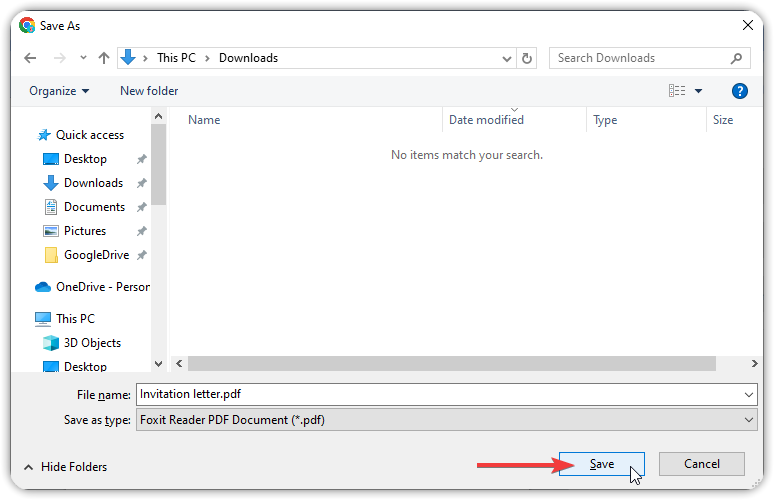Select OneDrive - Personal
This screenshot has width=774, height=500.
(103, 287)
